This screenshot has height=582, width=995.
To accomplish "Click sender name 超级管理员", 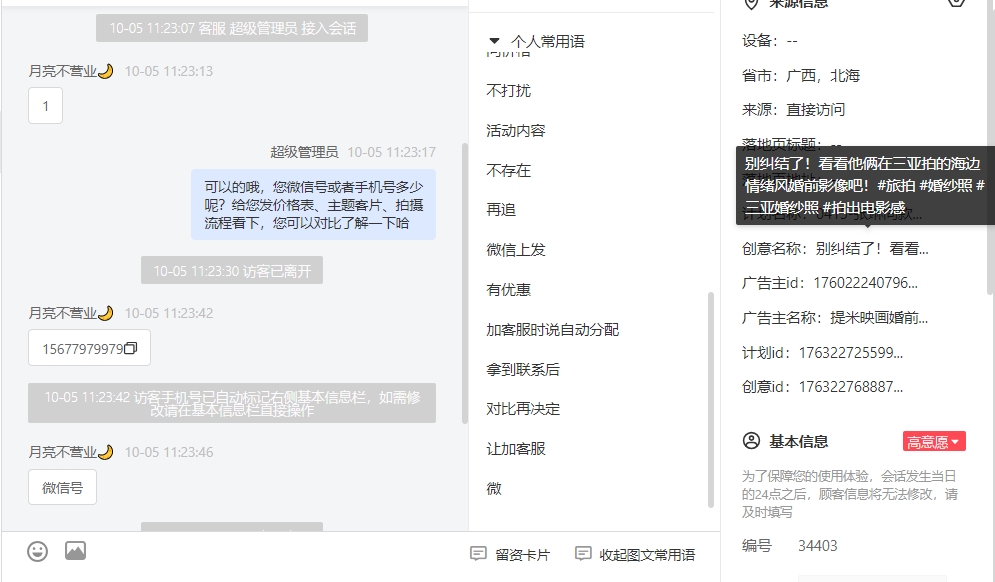I will click(305, 152).
